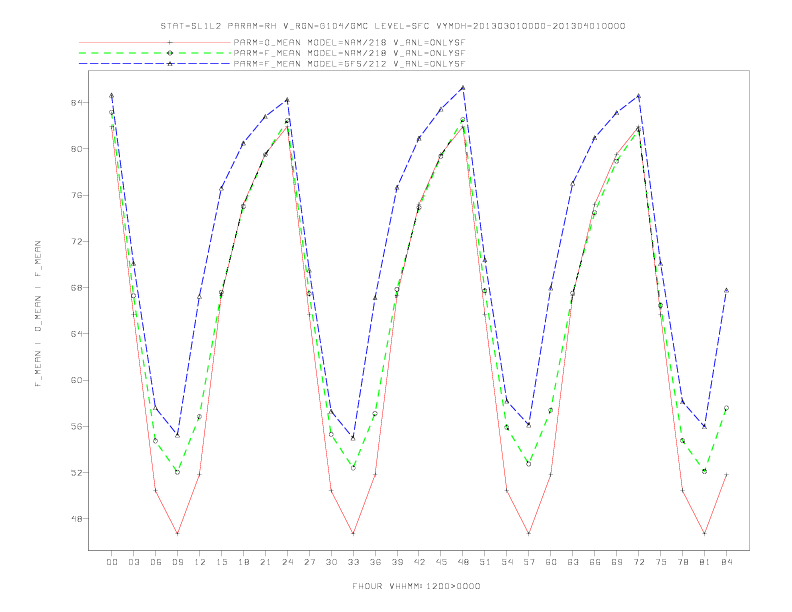Click y-axis tick label 72
Image resolution: width=792 pixels, height=612 pixels.
(76, 241)
